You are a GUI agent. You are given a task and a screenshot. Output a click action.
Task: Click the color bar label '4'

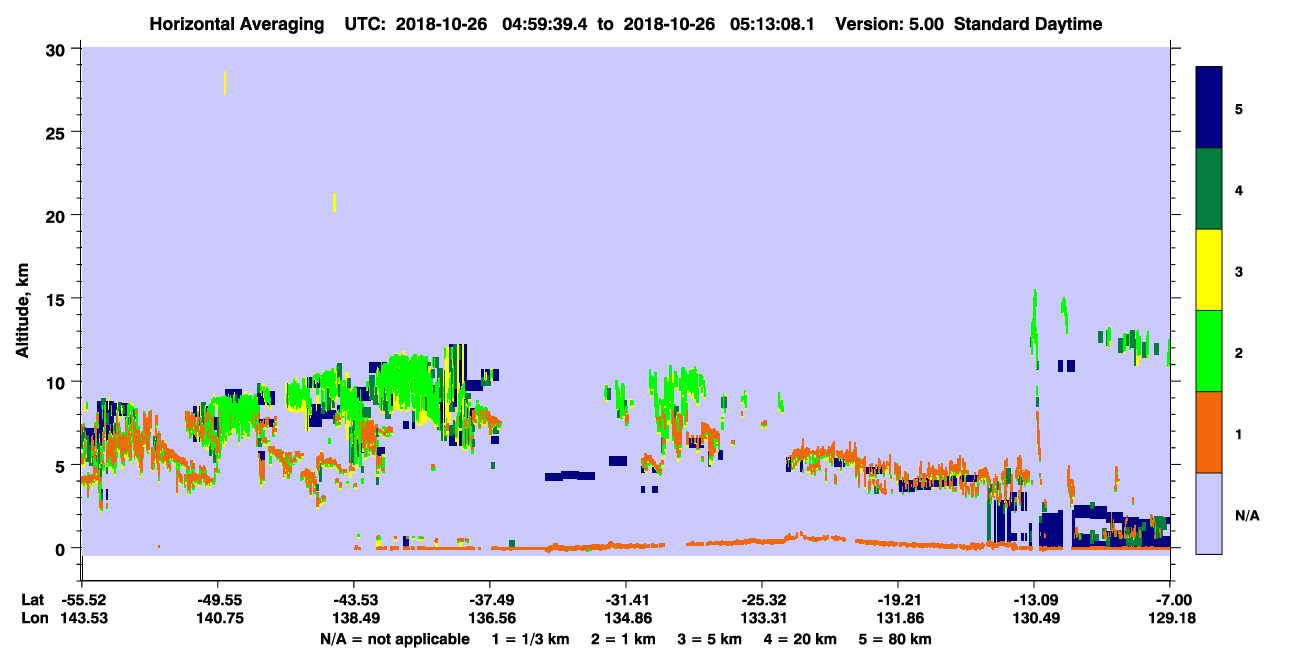click(x=1239, y=190)
